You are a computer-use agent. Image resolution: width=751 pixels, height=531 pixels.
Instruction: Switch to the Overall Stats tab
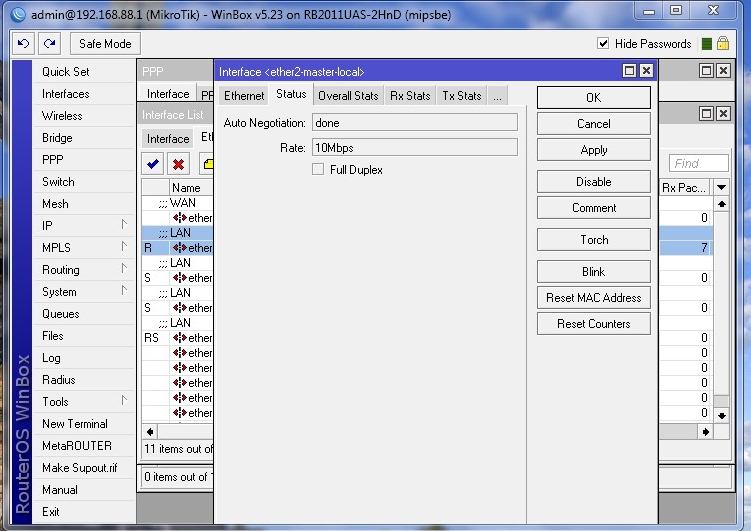(x=348, y=96)
